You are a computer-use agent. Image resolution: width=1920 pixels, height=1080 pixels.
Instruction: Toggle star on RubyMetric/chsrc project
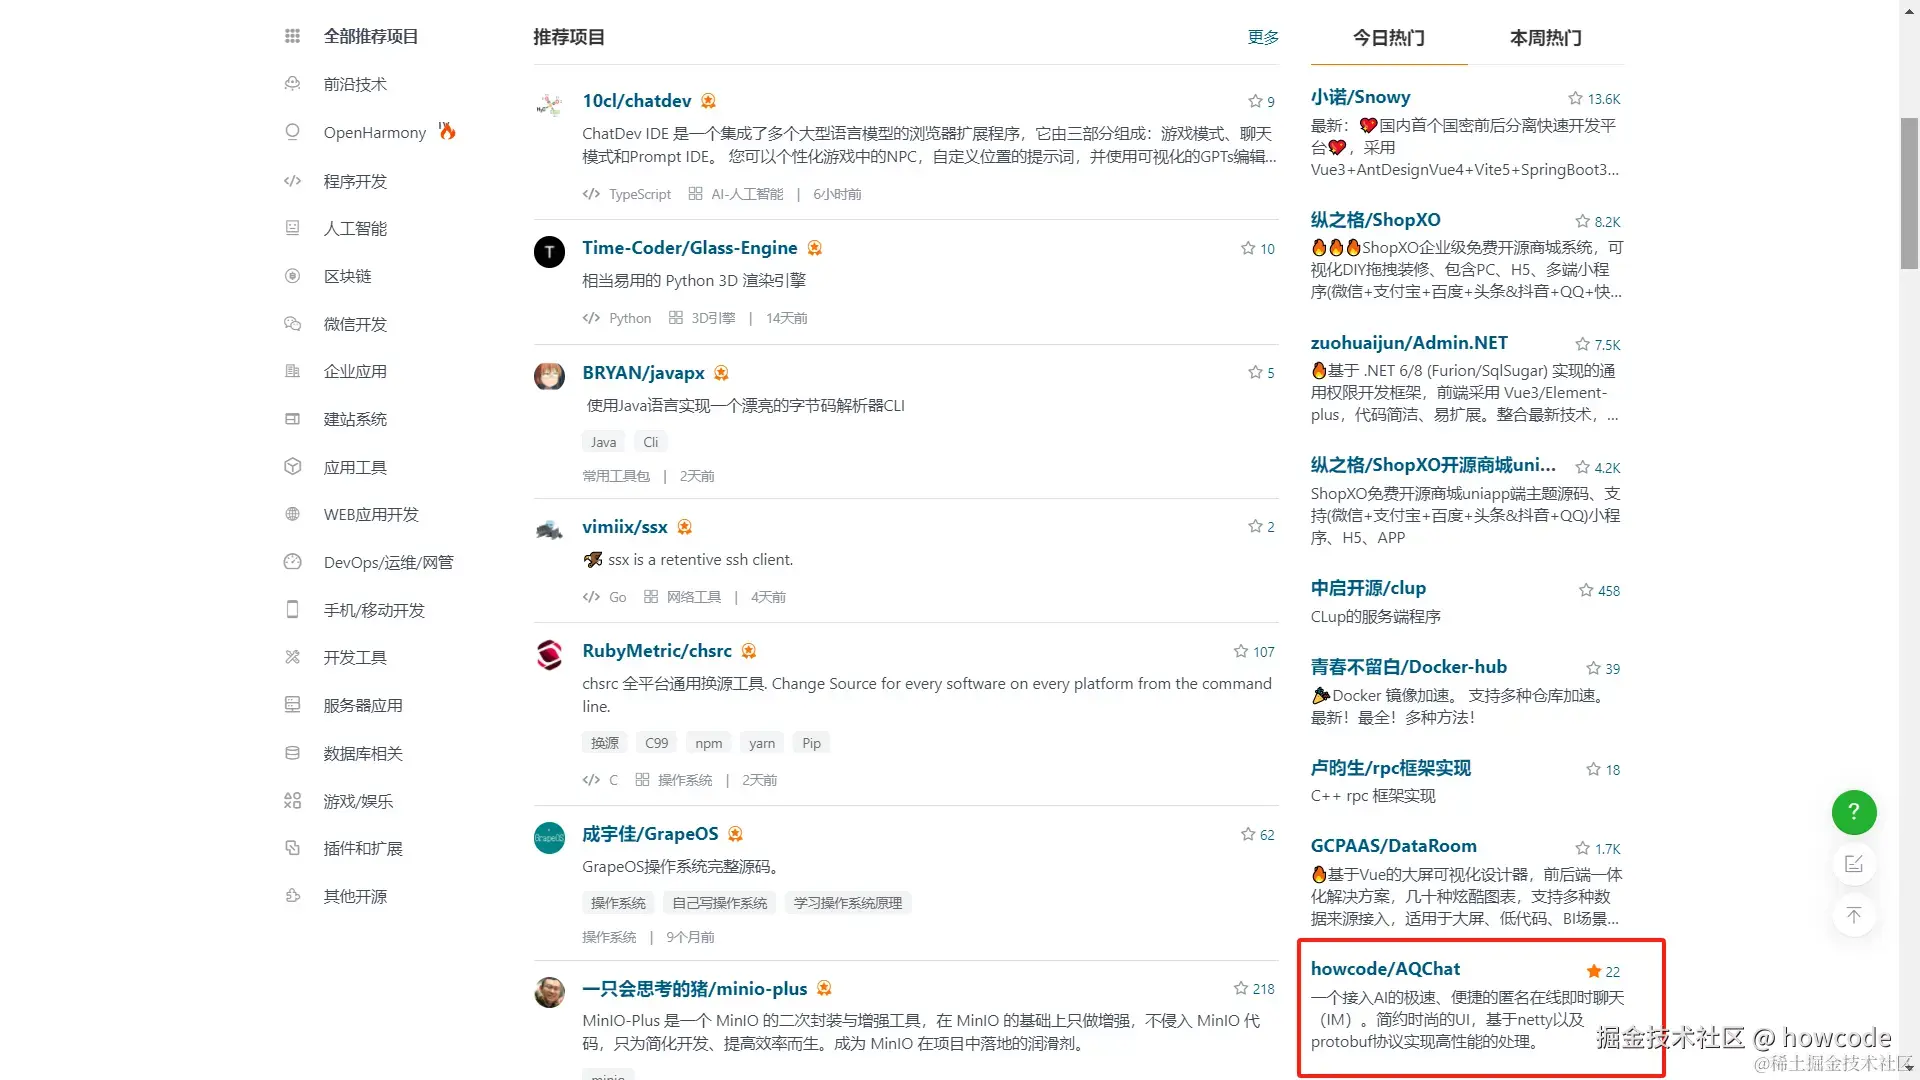pos(1241,651)
